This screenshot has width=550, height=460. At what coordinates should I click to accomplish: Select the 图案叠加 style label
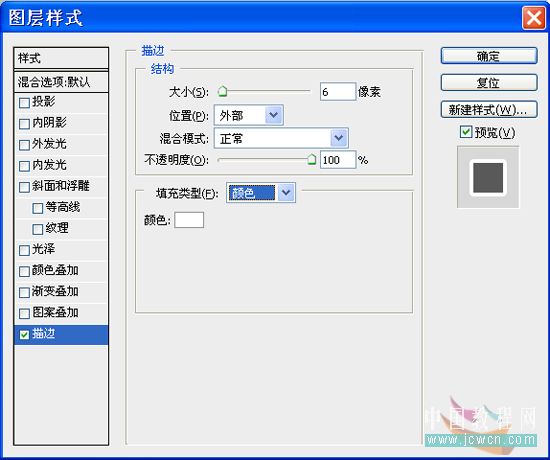click(x=55, y=312)
